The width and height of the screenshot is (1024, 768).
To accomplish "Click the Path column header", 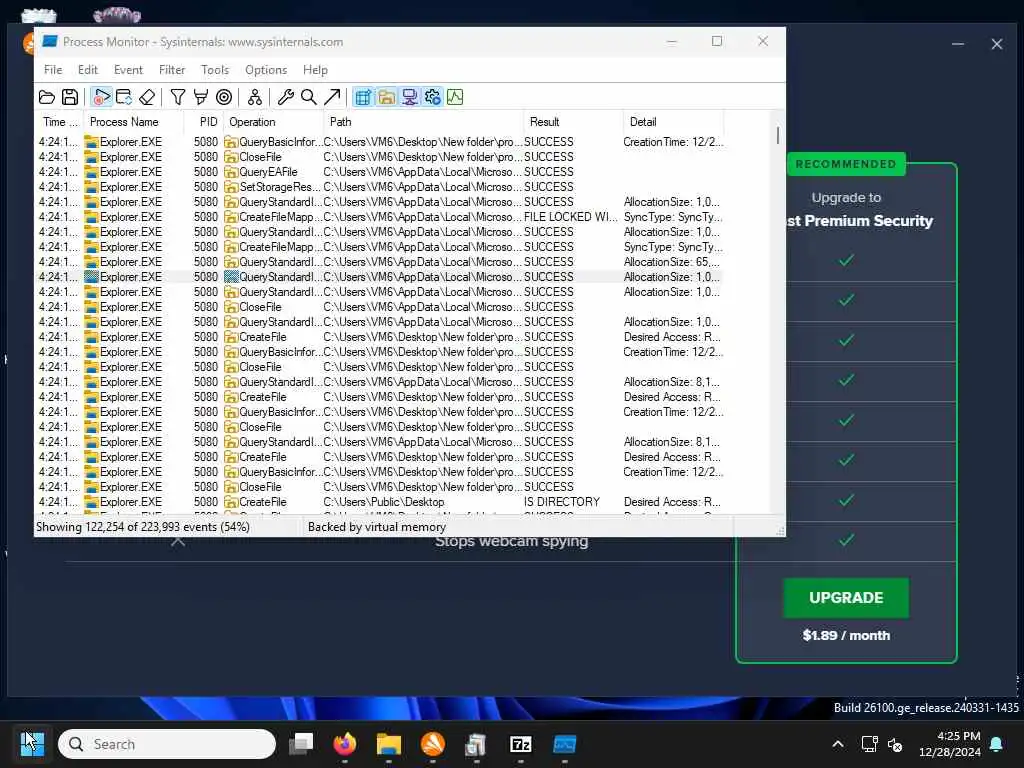I will pyautogui.click(x=423, y=121).
